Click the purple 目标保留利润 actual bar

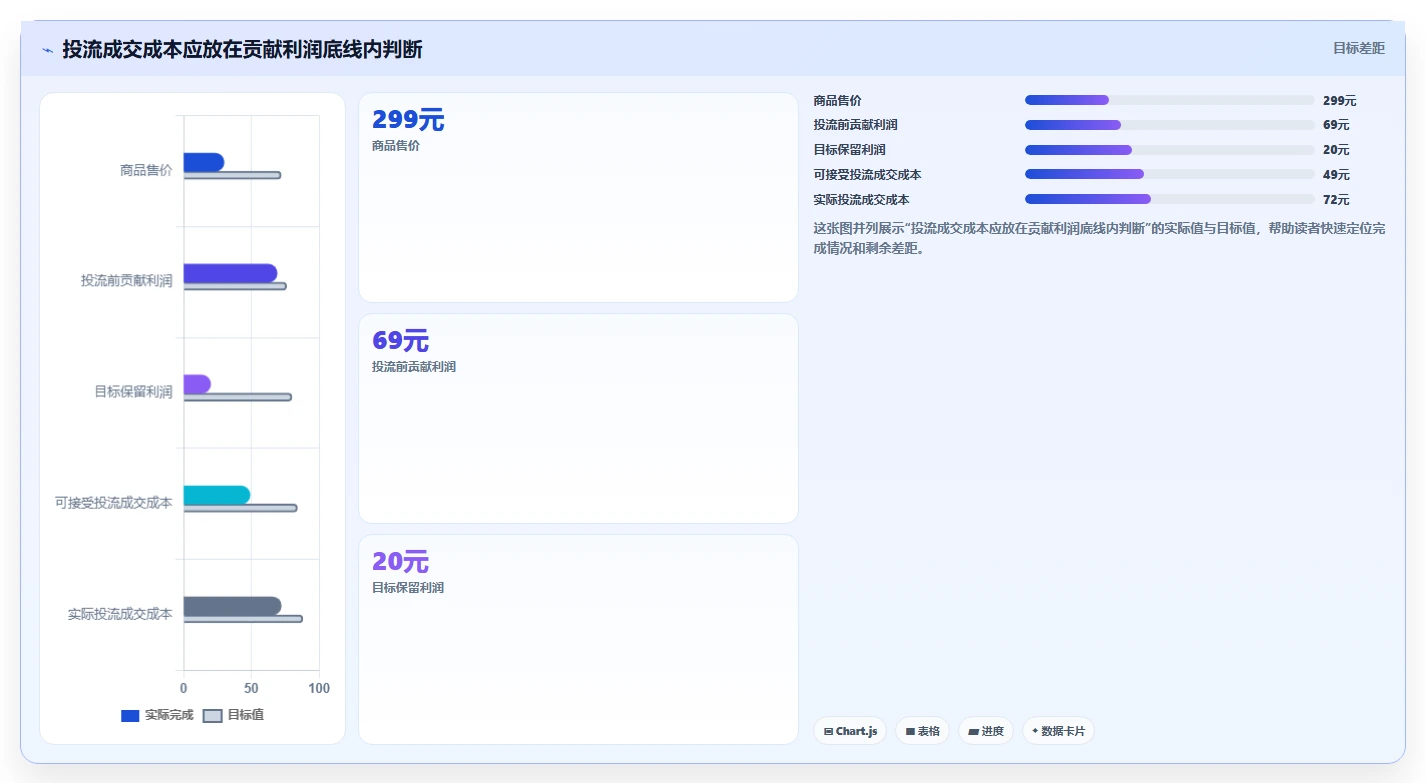[x=197, y=384]
